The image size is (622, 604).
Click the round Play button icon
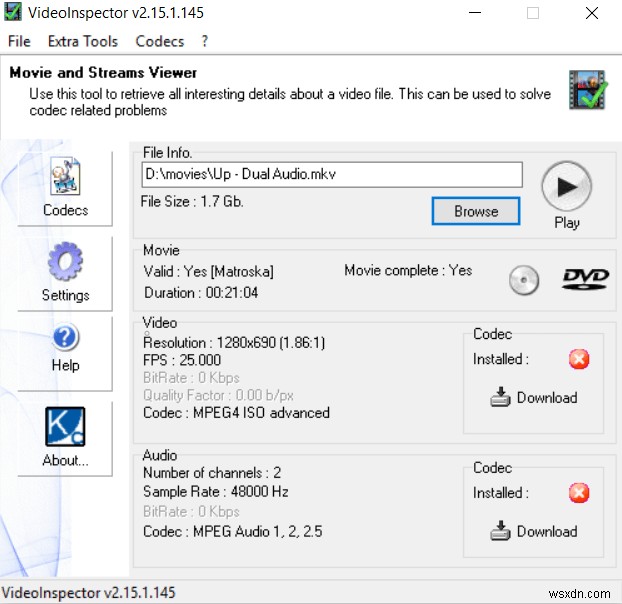tap(566, 186)
